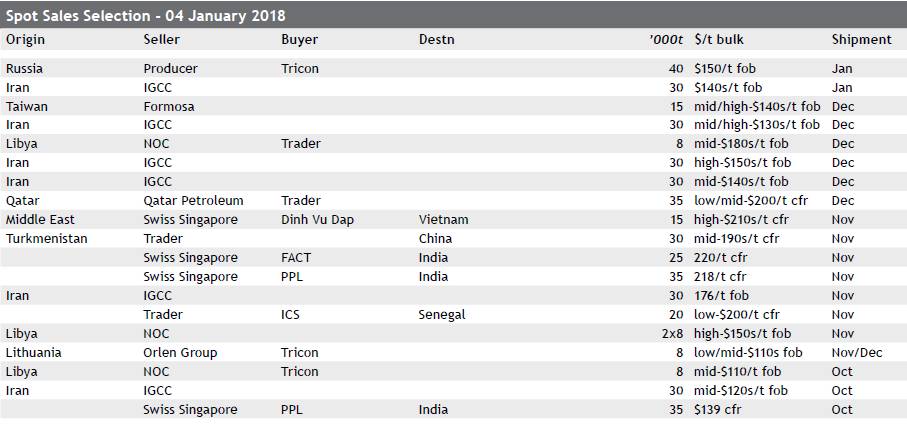Select the Spot Sales Selection title bar
Image resolution: width=907 pixels, height=427 pixels.
coord(454,15)
